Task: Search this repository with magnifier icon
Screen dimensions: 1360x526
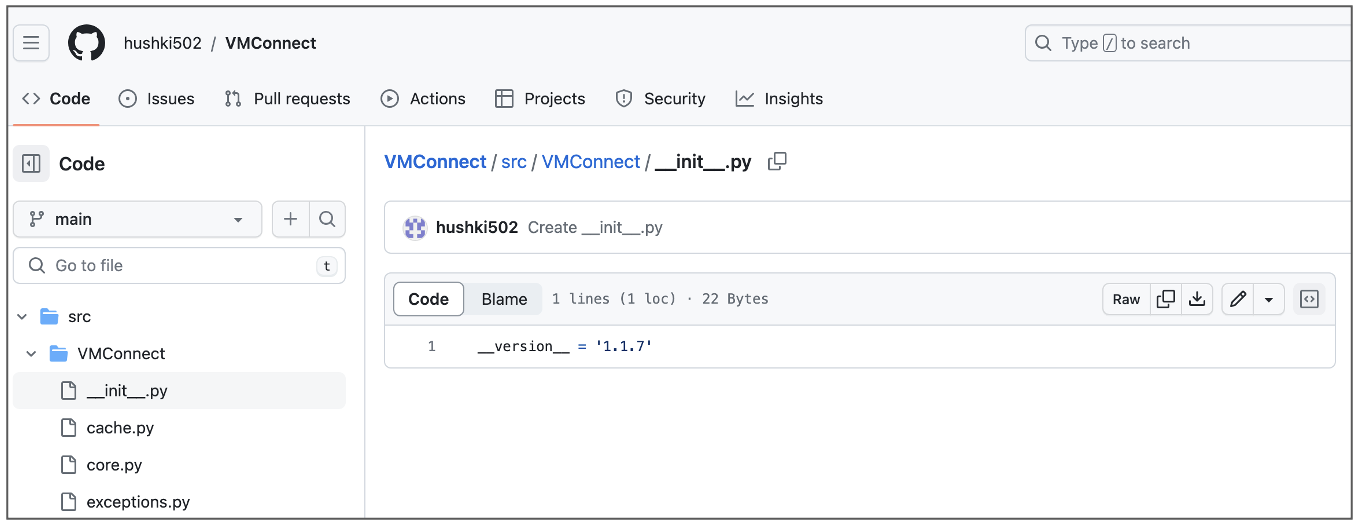Action: click(327, 219)
